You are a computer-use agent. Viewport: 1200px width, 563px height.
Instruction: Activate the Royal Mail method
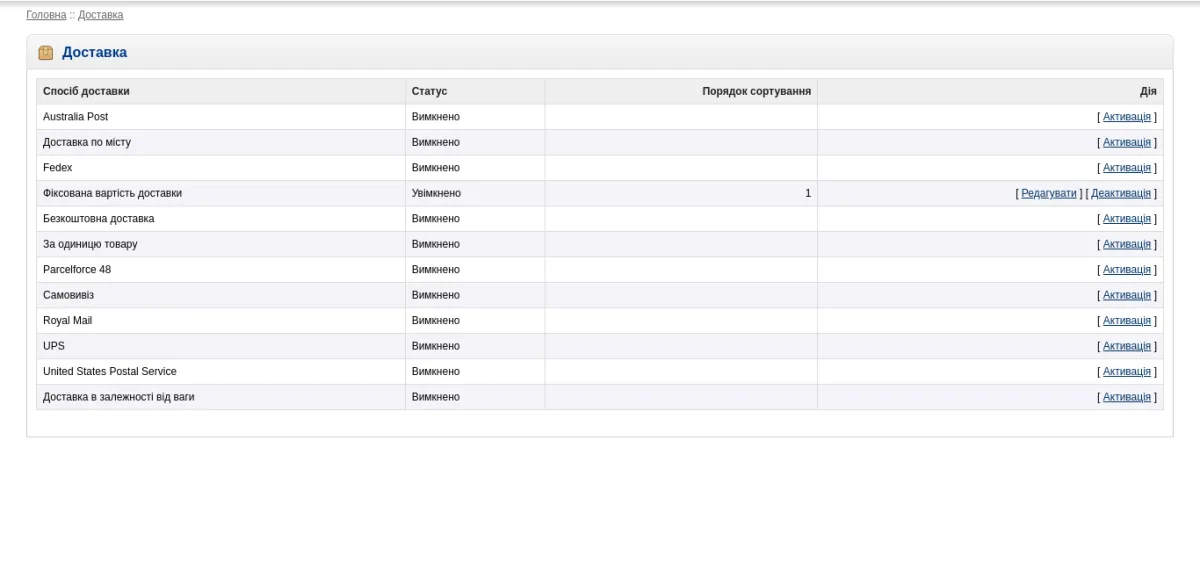click(x=1127, y=321)
